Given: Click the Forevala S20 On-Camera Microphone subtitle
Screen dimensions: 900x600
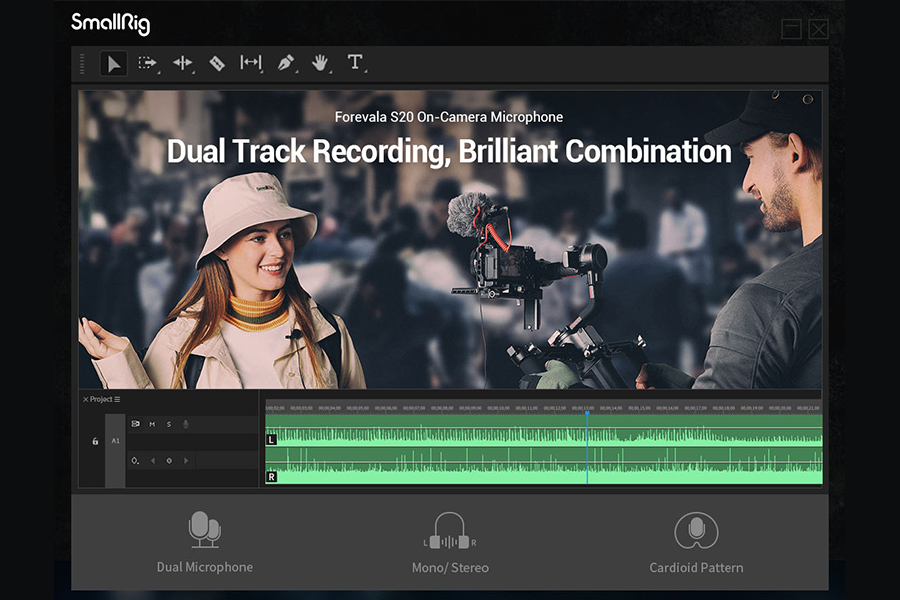Looking at the screenshot, I should click(x=449, y=117).
